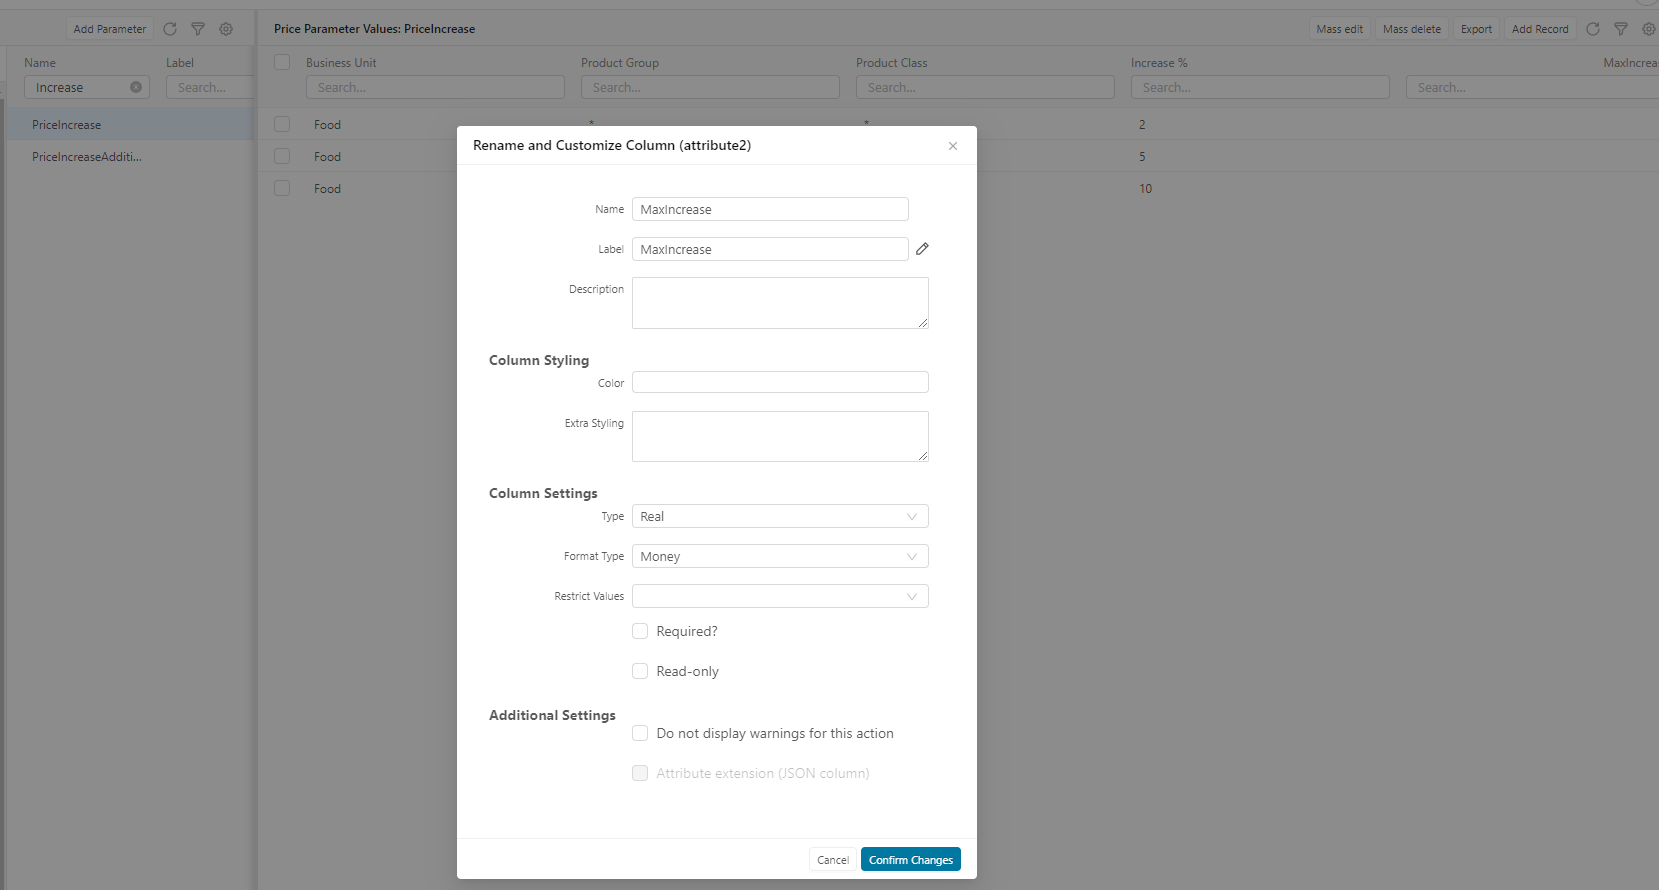1659x890 pixels.
Task: Open filter icon in left parameter panel
Action: tap(198, 29)
